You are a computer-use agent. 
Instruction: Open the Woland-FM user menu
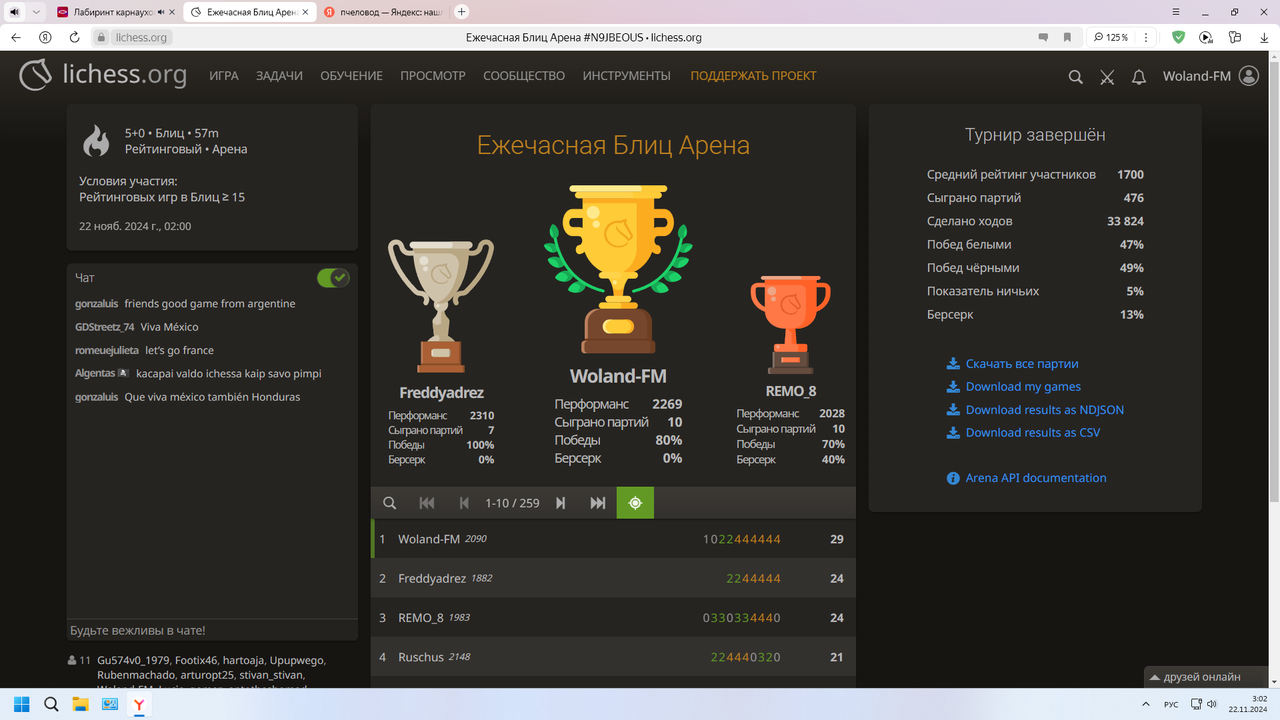[1210, 76]
